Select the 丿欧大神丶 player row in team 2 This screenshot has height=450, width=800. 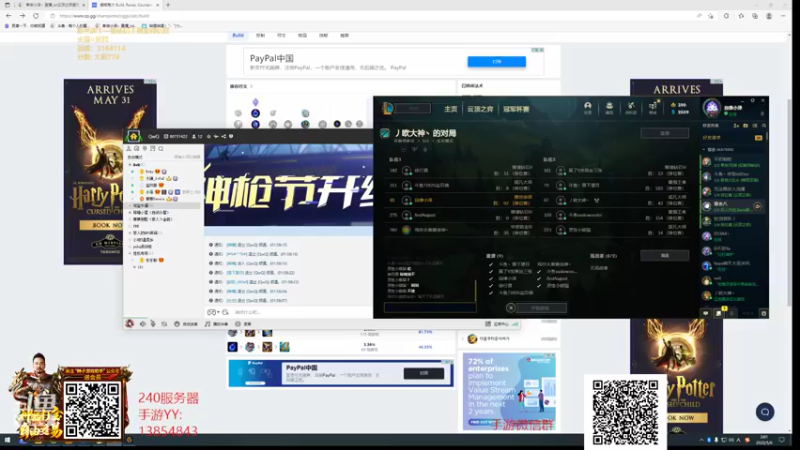(x=615, y=201)
